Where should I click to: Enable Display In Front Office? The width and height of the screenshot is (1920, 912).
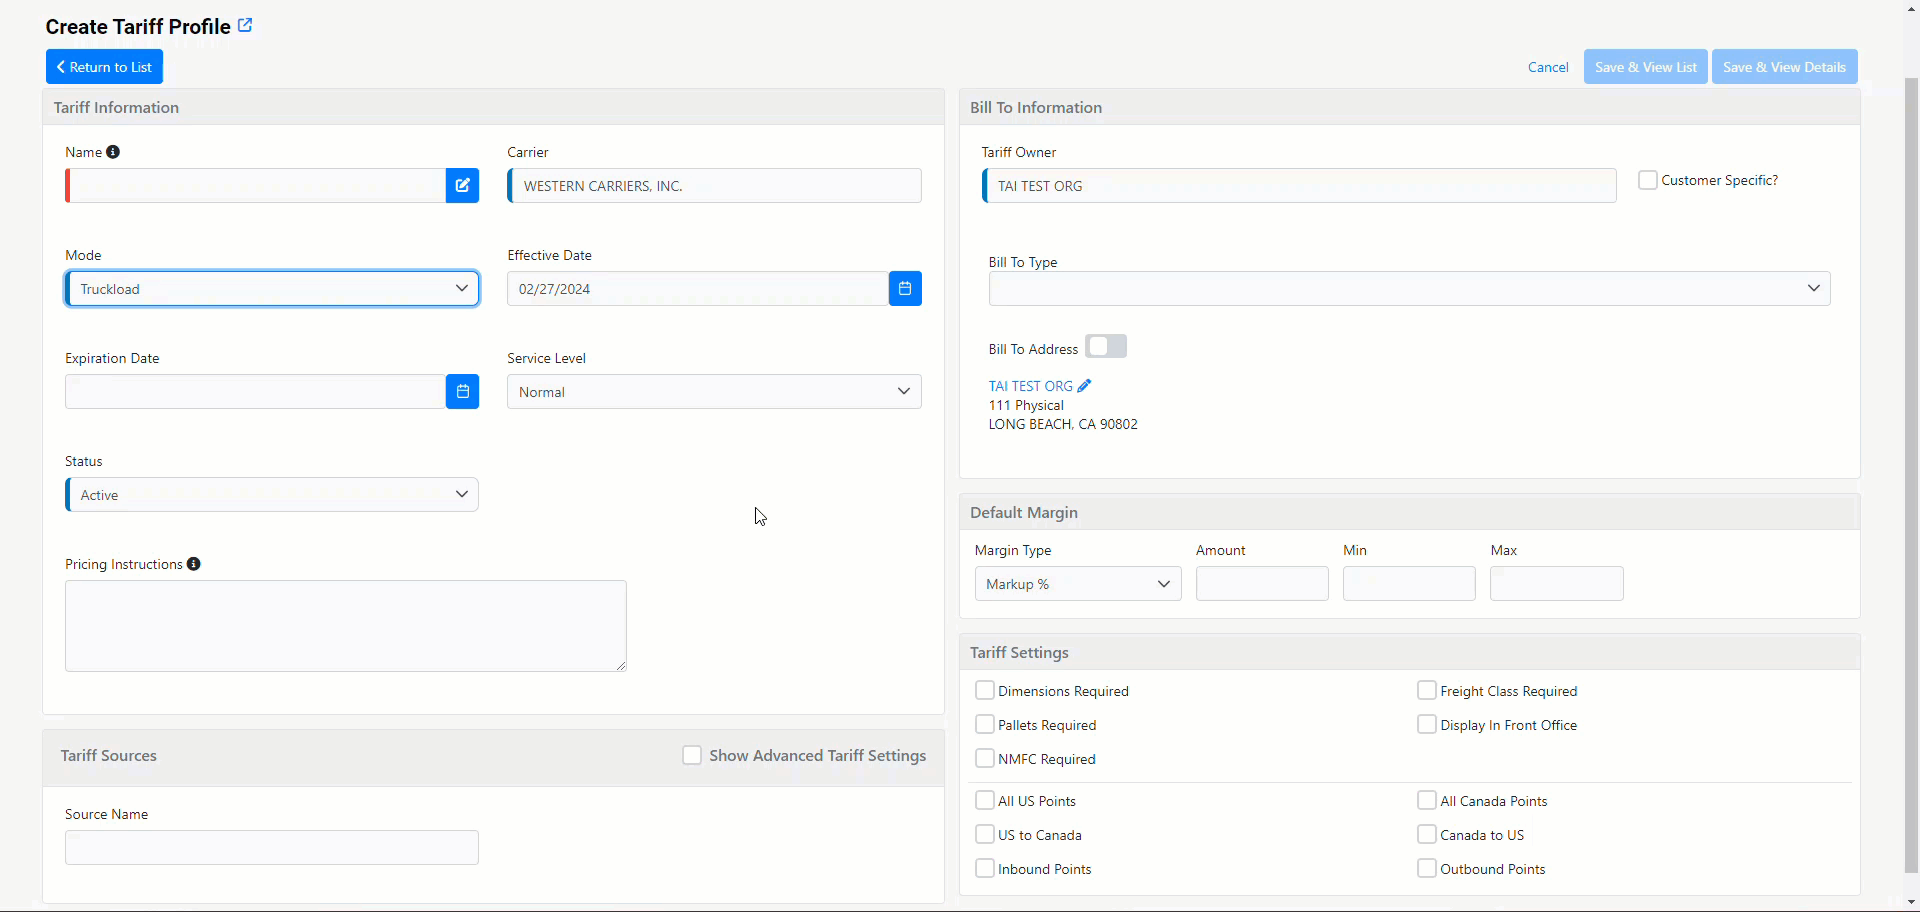coord(1427,724)
